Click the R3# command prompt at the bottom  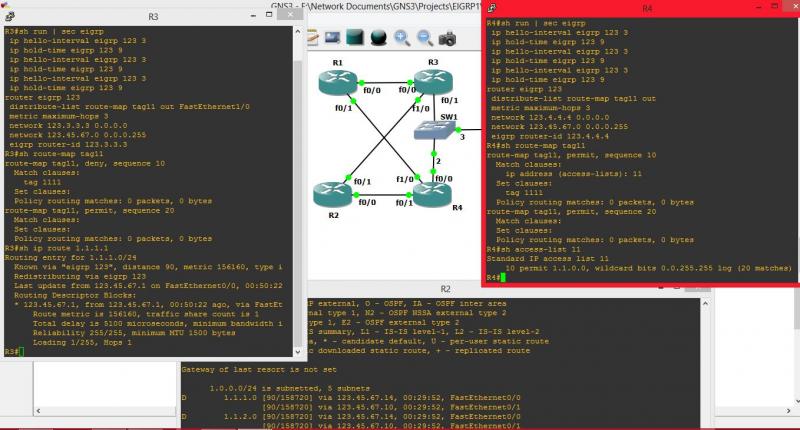[12, 352]
